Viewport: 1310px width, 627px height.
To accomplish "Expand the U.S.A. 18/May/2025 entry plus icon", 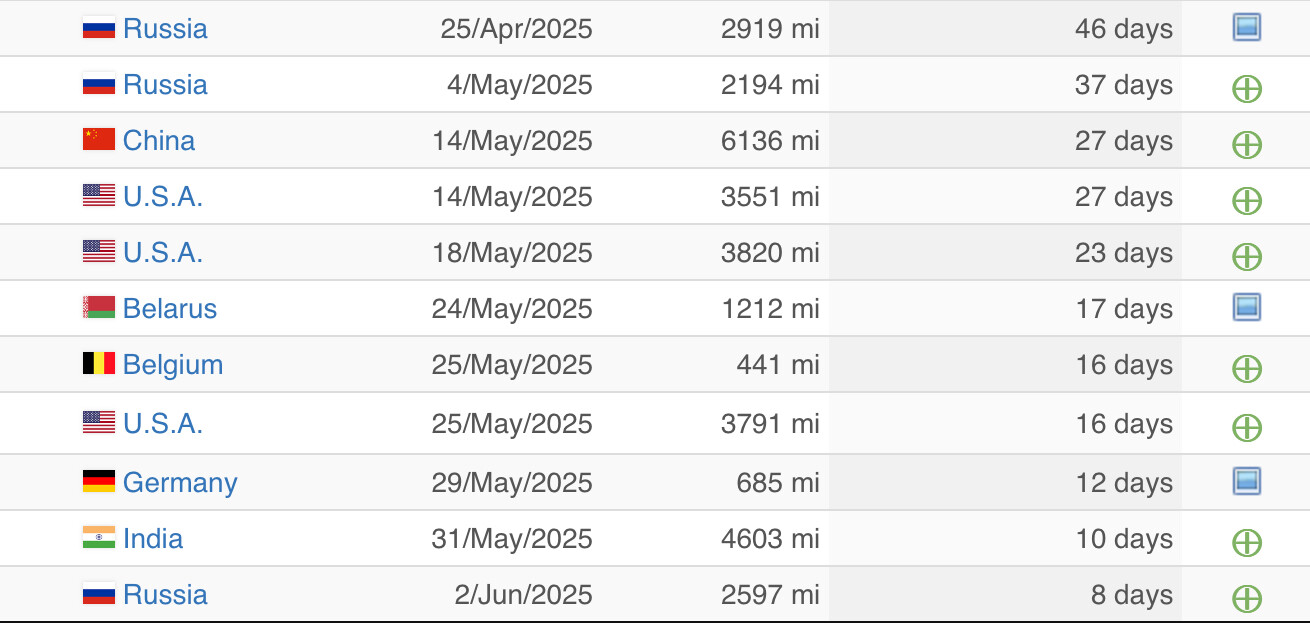I will coord(1246,257).
